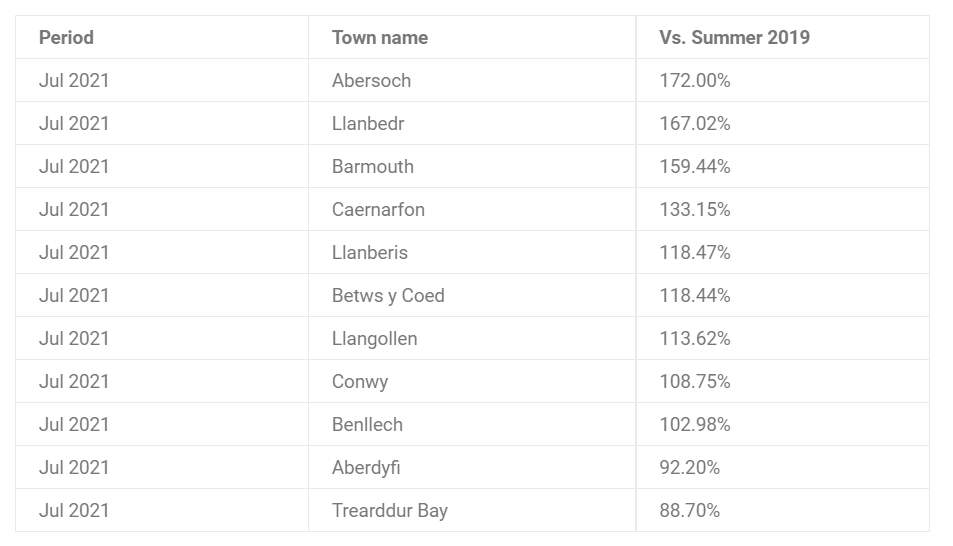Click the 108.75% value cell
Image resolution: width=953 pixels, height=546 pixels.
tap(783, 381)
